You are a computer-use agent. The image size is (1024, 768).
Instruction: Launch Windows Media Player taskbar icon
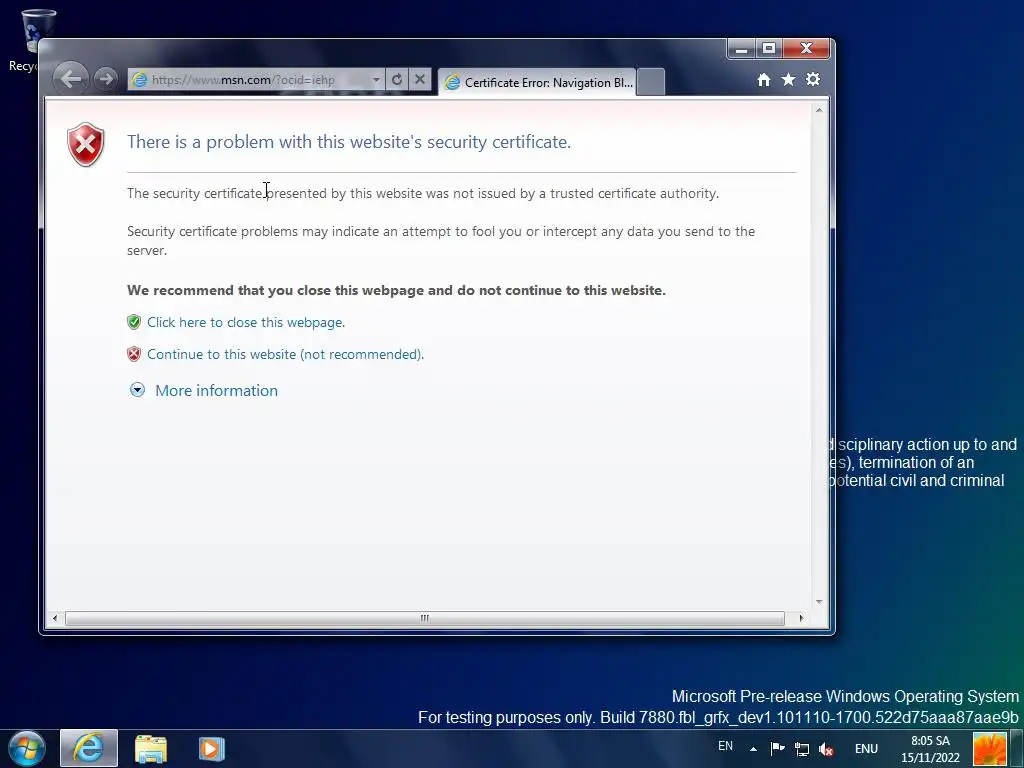(212, 748)
